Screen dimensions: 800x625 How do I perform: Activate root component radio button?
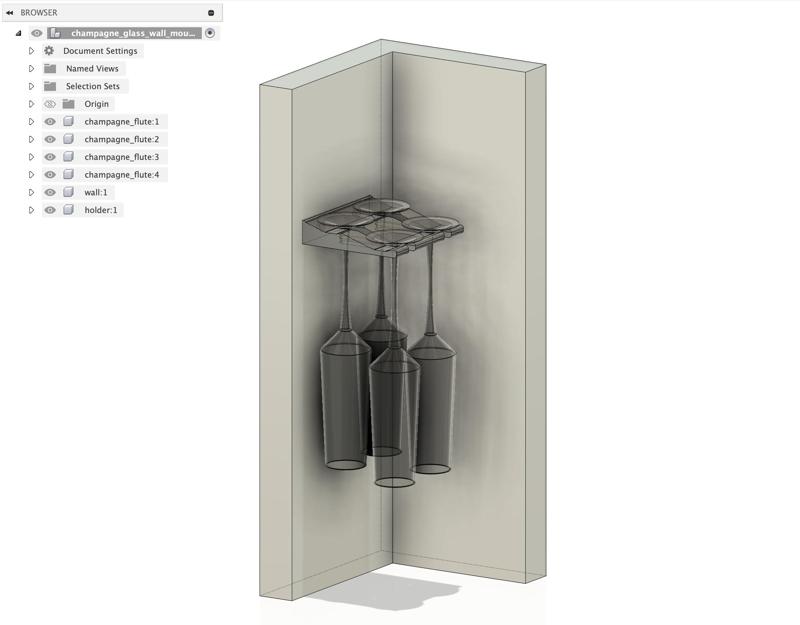210,33
